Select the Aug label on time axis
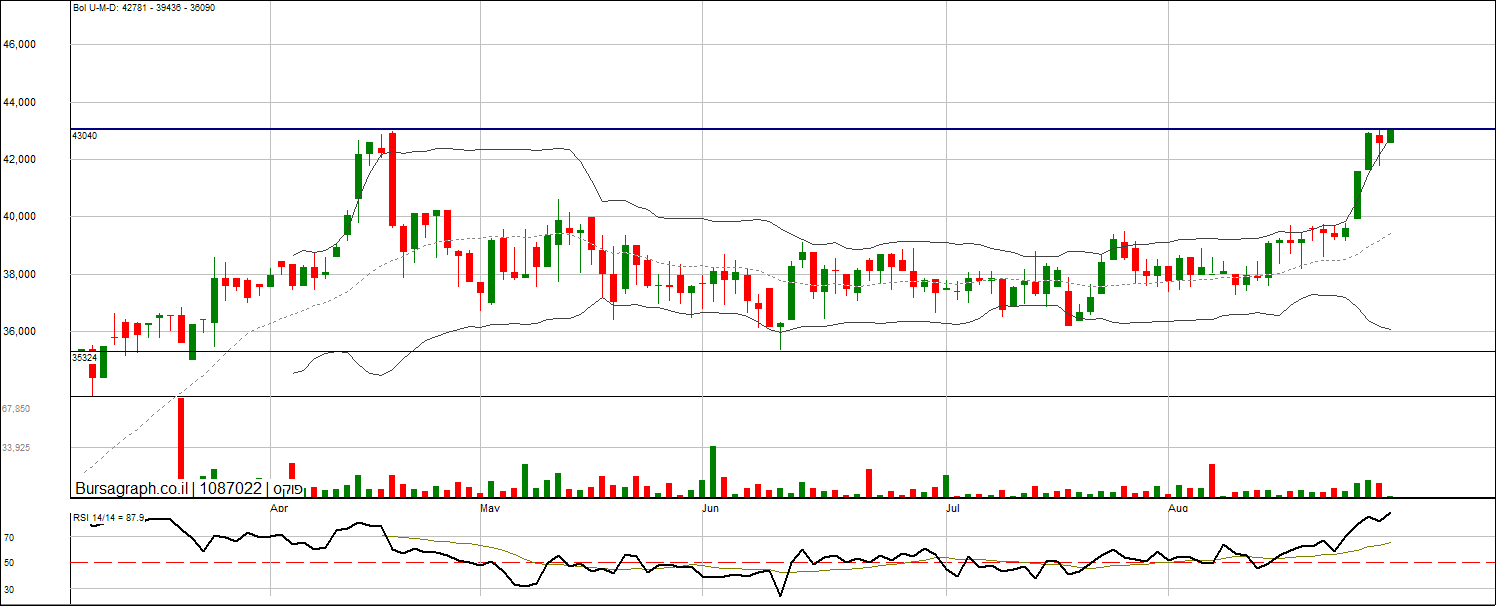 (1179, 509)
